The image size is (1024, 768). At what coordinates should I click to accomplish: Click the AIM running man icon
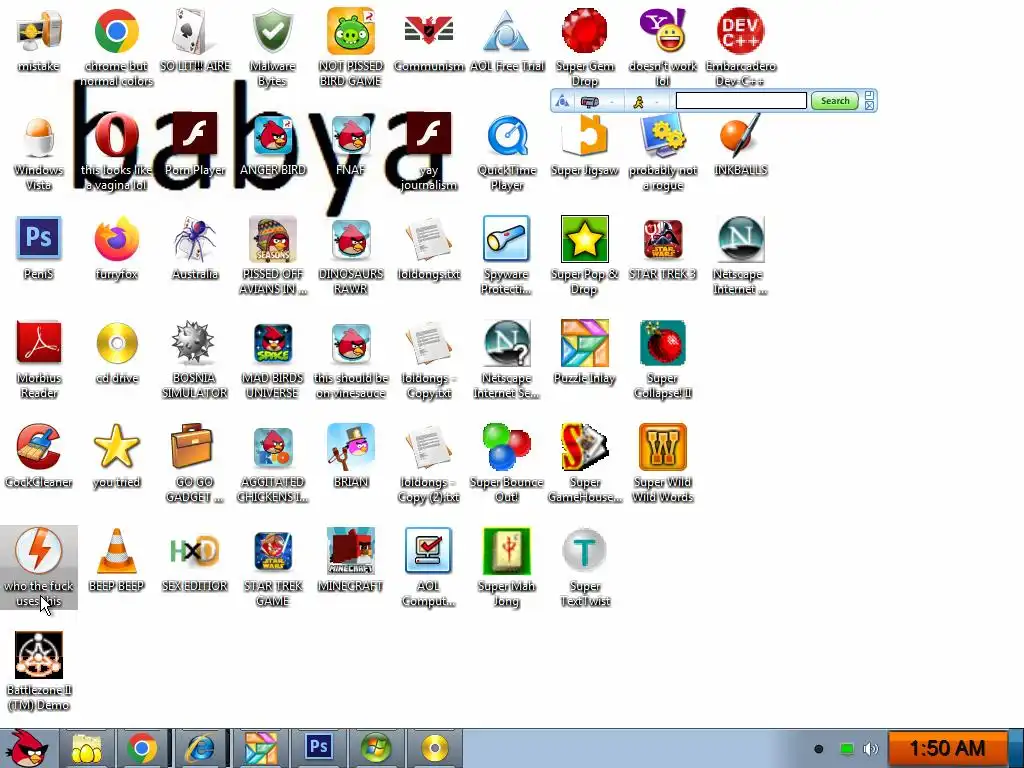(639, 101)
